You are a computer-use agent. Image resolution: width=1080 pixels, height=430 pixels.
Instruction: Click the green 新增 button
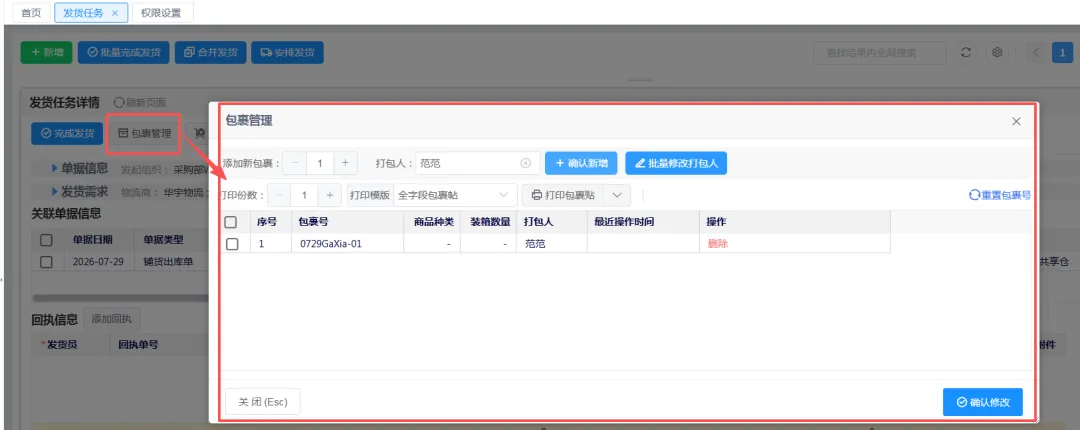click(x=47, y=52)
